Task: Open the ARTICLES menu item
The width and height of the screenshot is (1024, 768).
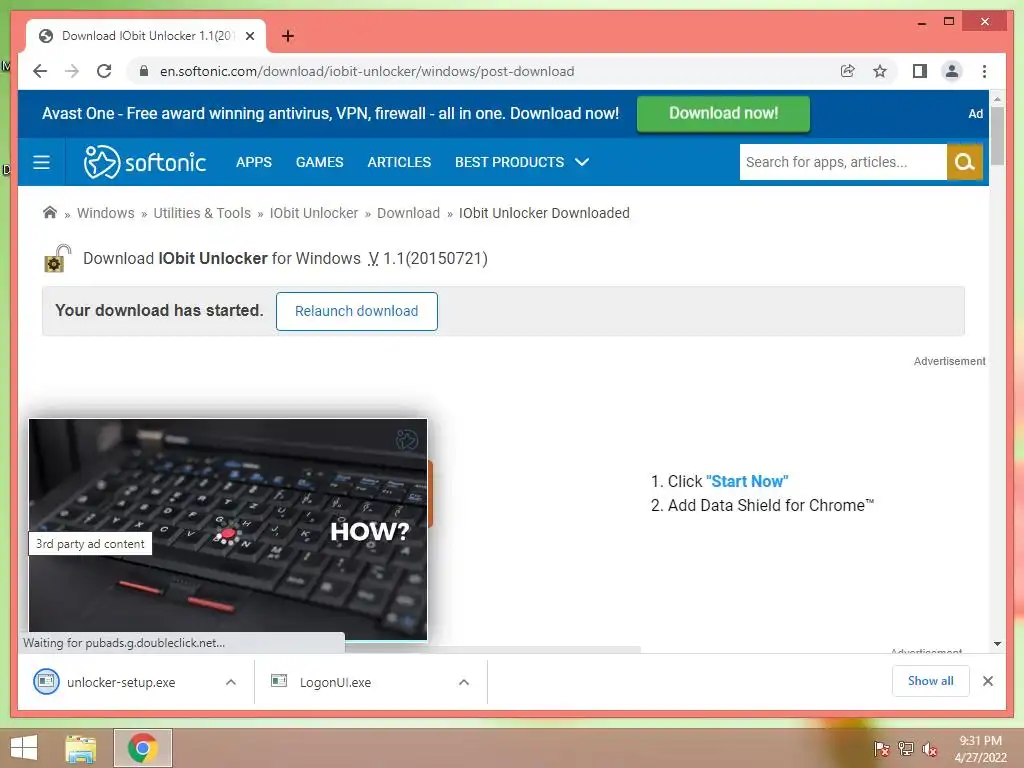Action: 399,162
